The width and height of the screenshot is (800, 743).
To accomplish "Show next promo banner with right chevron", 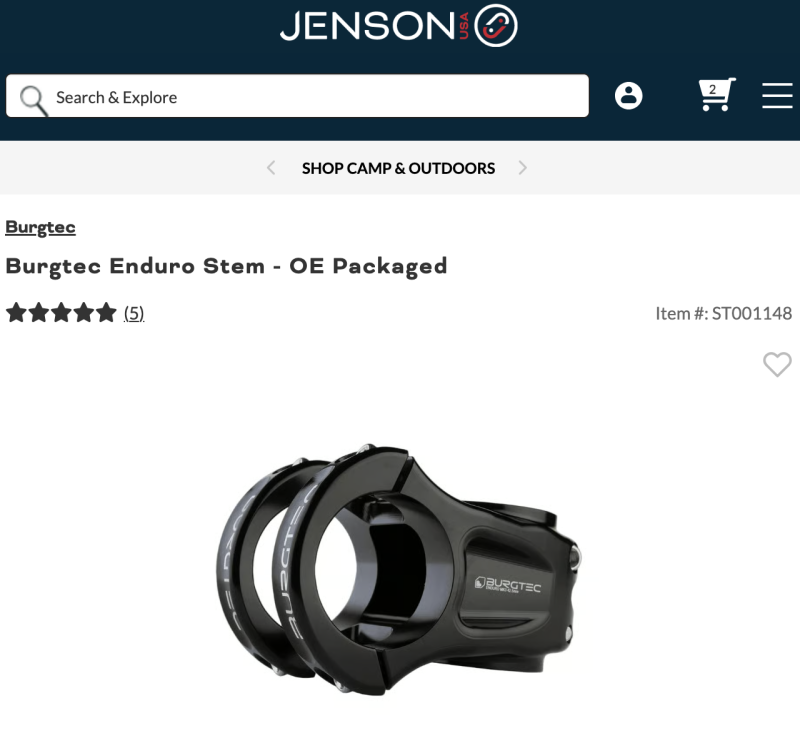I will coord(522,168).
